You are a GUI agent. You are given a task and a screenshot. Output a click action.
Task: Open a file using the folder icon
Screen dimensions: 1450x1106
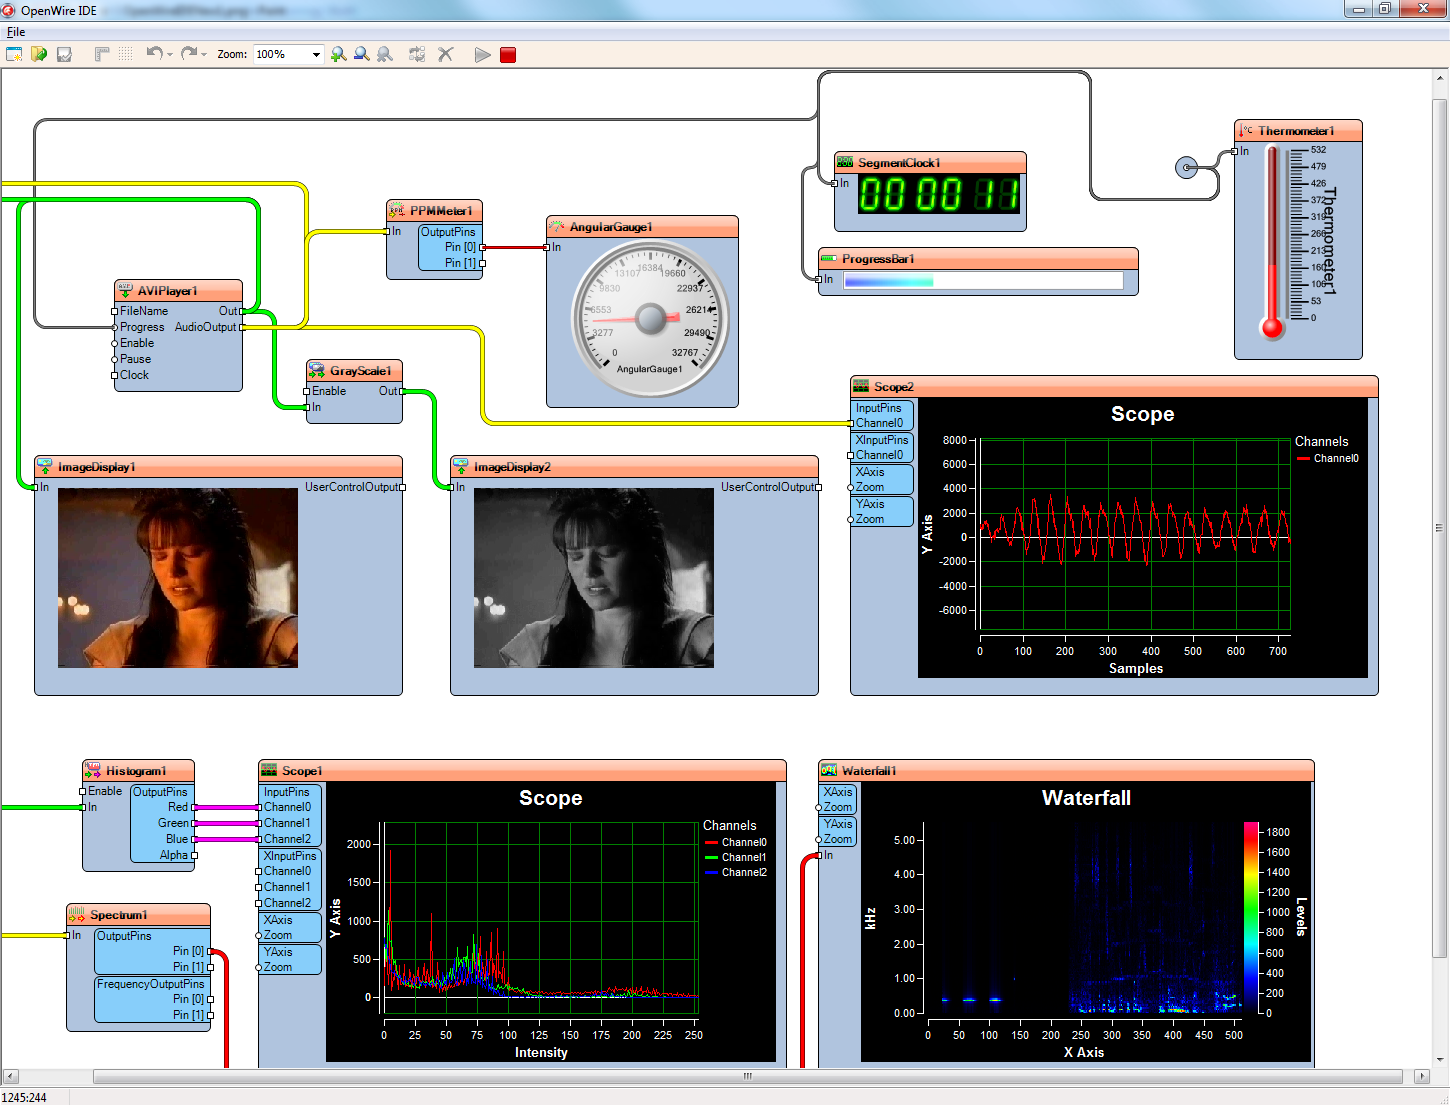pos(39,54)
